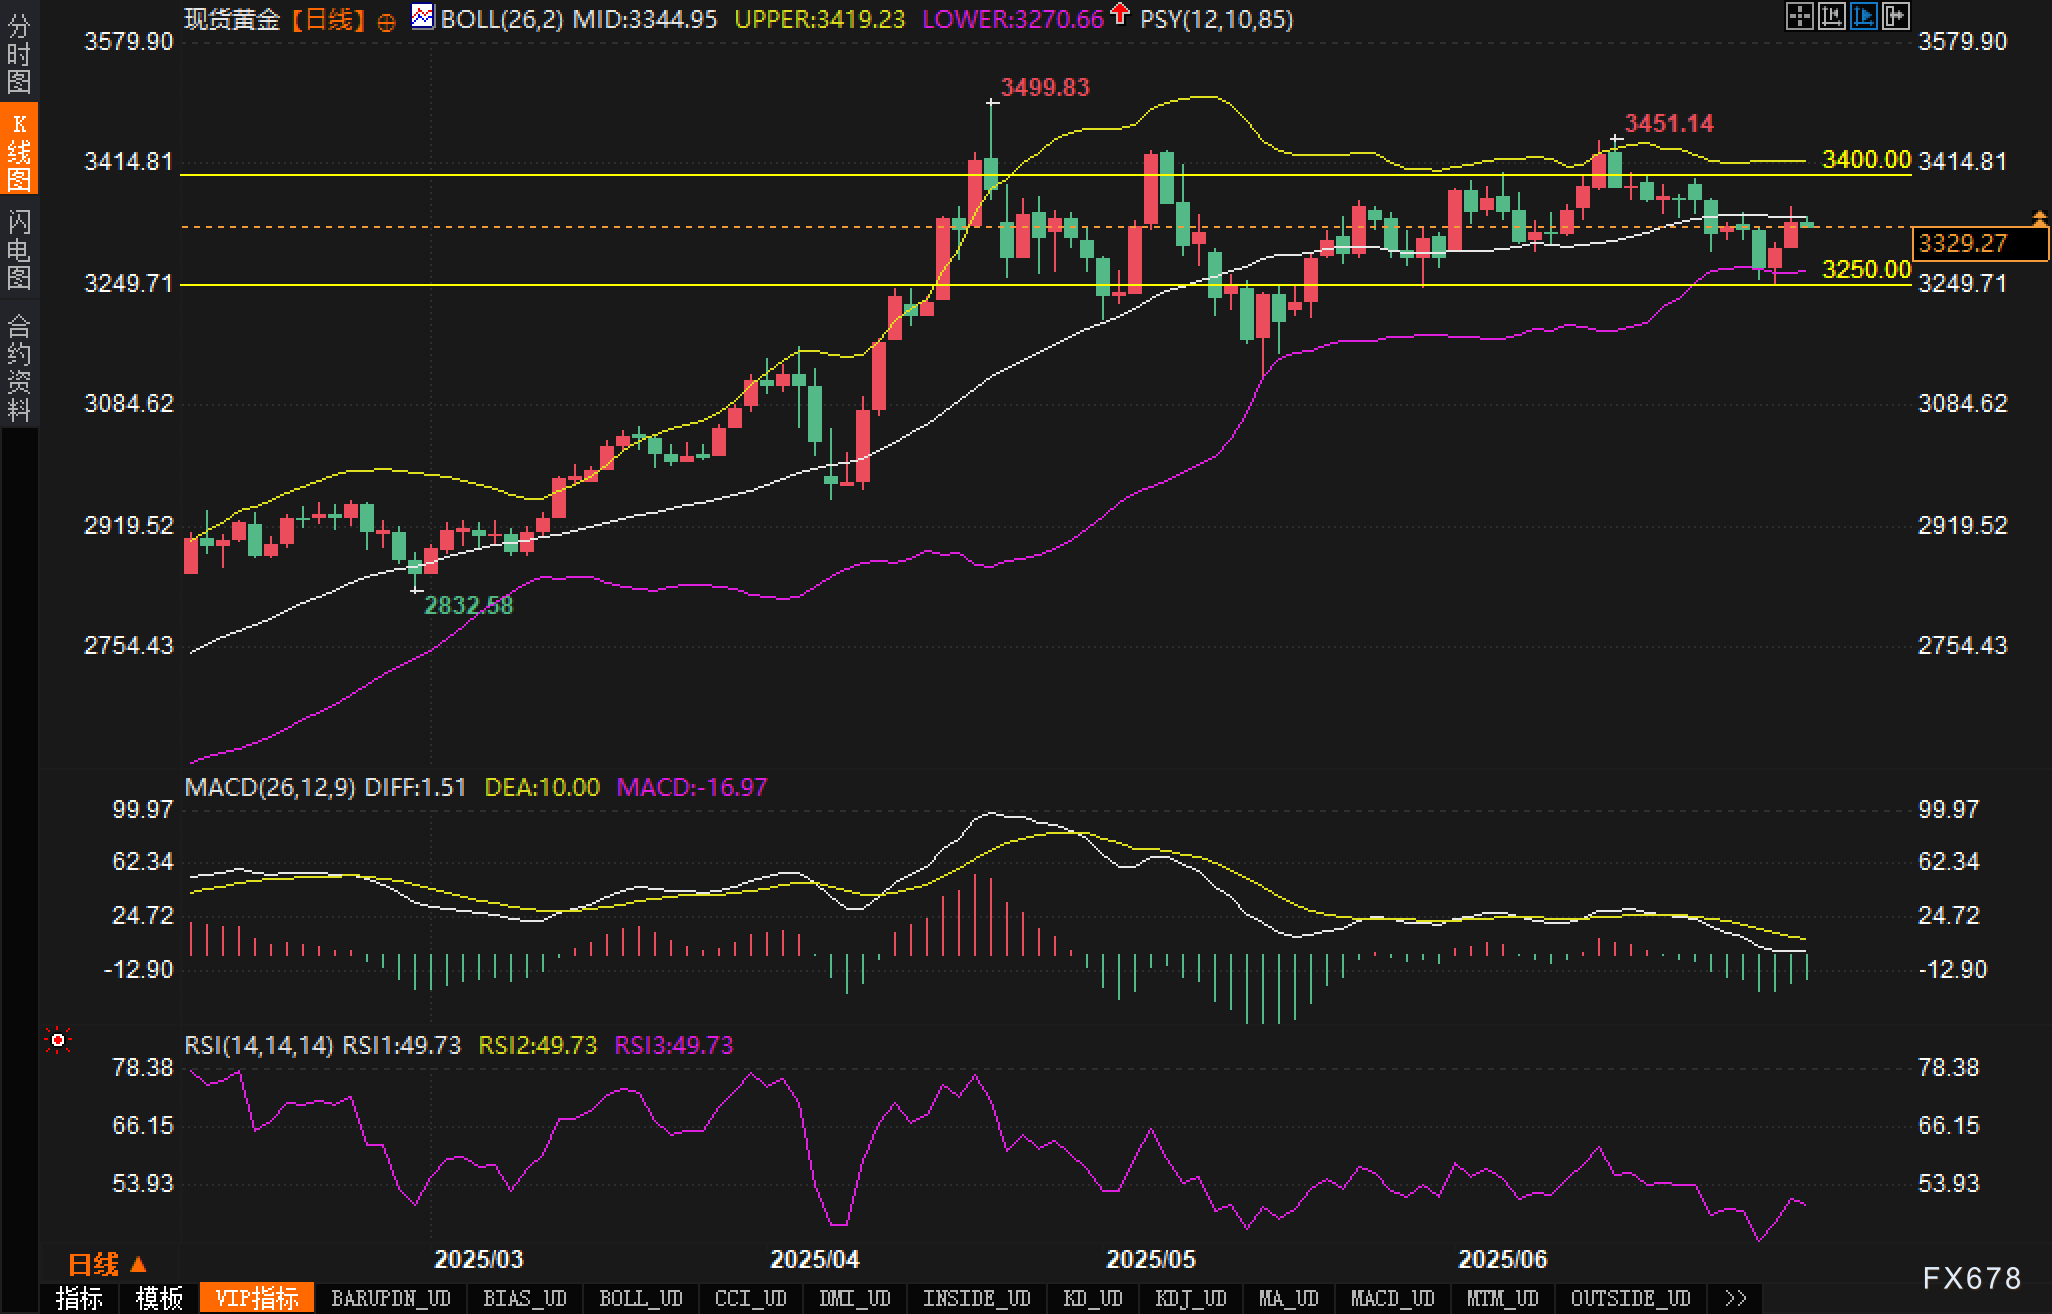
Task: Expand more indicators with >> arrow
Action: [1735, 1298]
